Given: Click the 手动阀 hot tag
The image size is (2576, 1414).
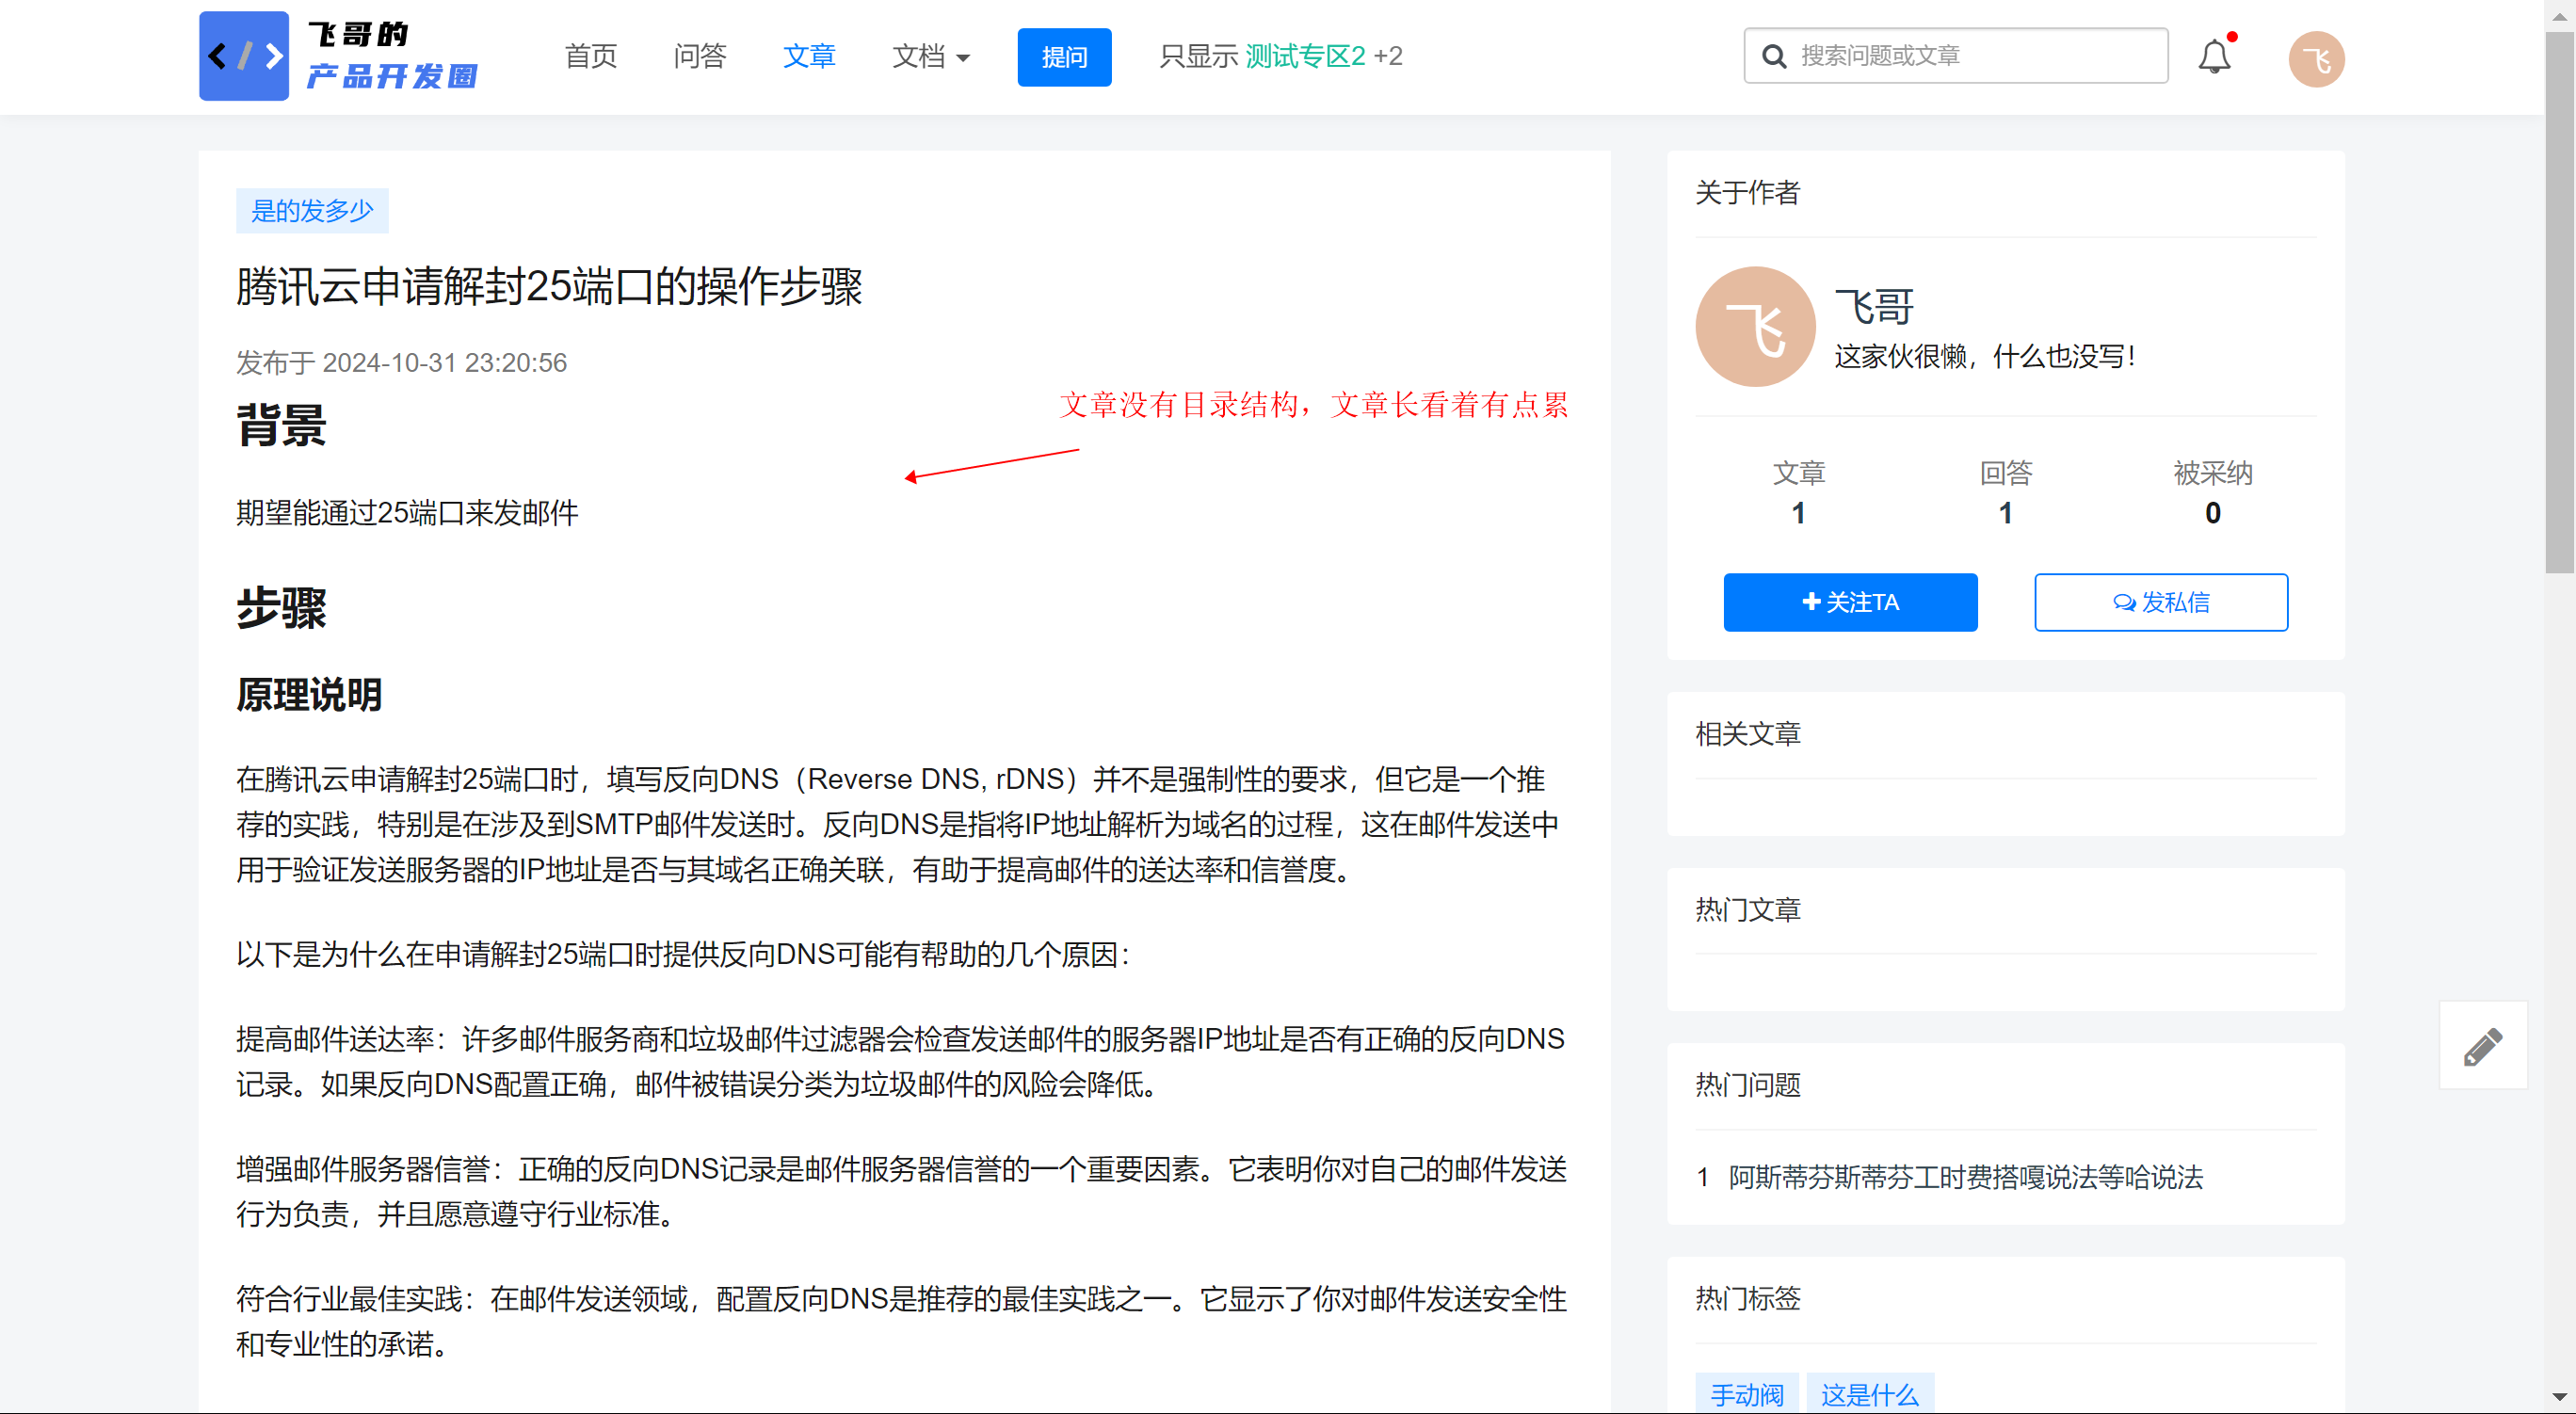Looking at the screenshot, I should [1747, 1394].
